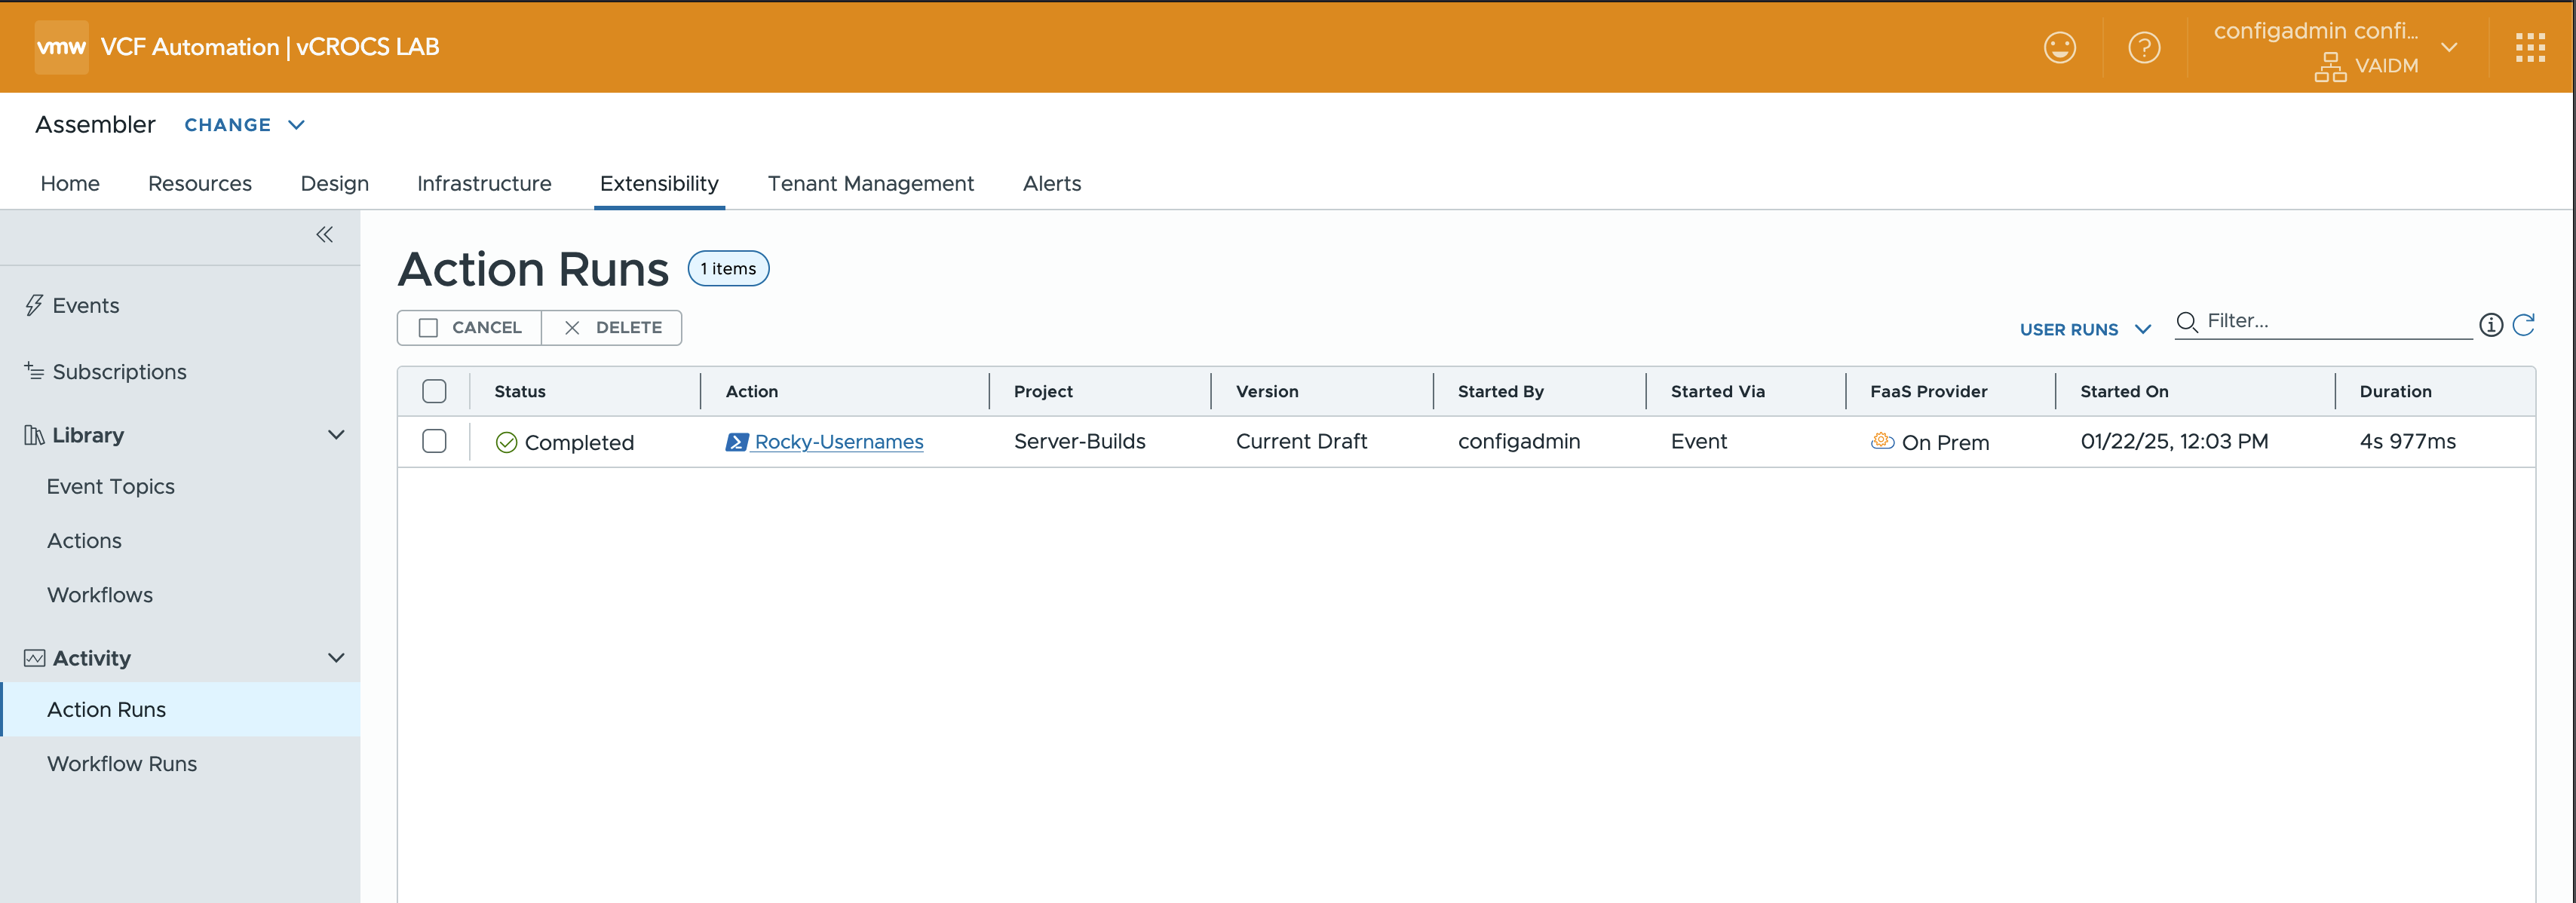Collapse the Library section chevron
The width and height of the screenshot is (2576, 903).
pos(336,435)
